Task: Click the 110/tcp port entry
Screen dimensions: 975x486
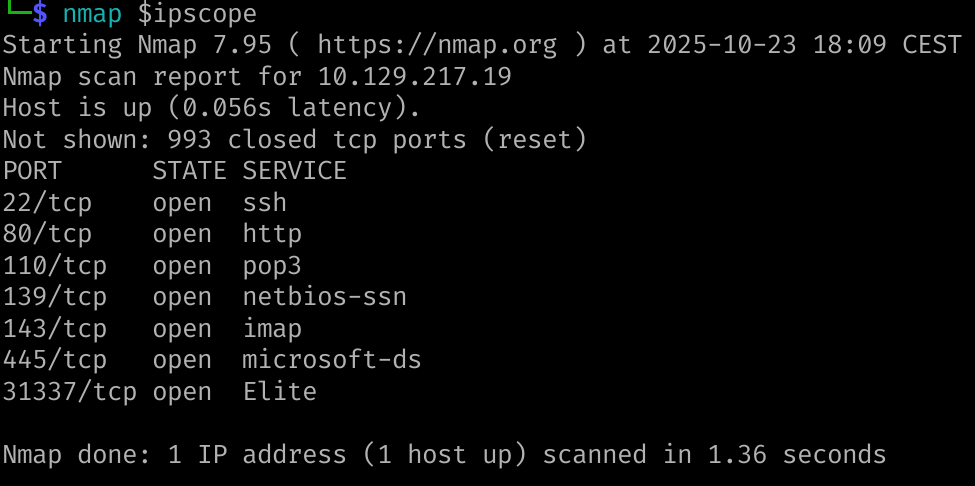Action: pos(54,265)
